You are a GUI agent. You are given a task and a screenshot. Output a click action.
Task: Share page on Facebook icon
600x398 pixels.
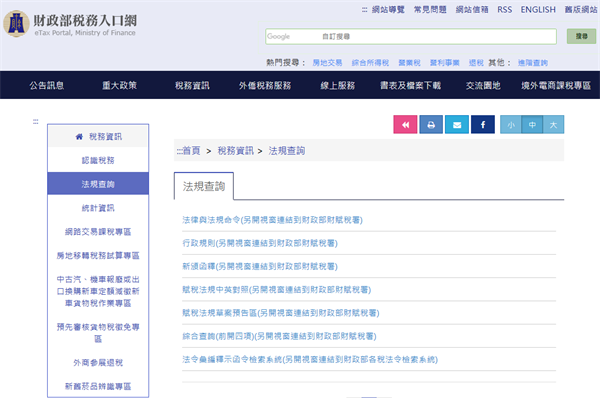(x=483, y=124)
